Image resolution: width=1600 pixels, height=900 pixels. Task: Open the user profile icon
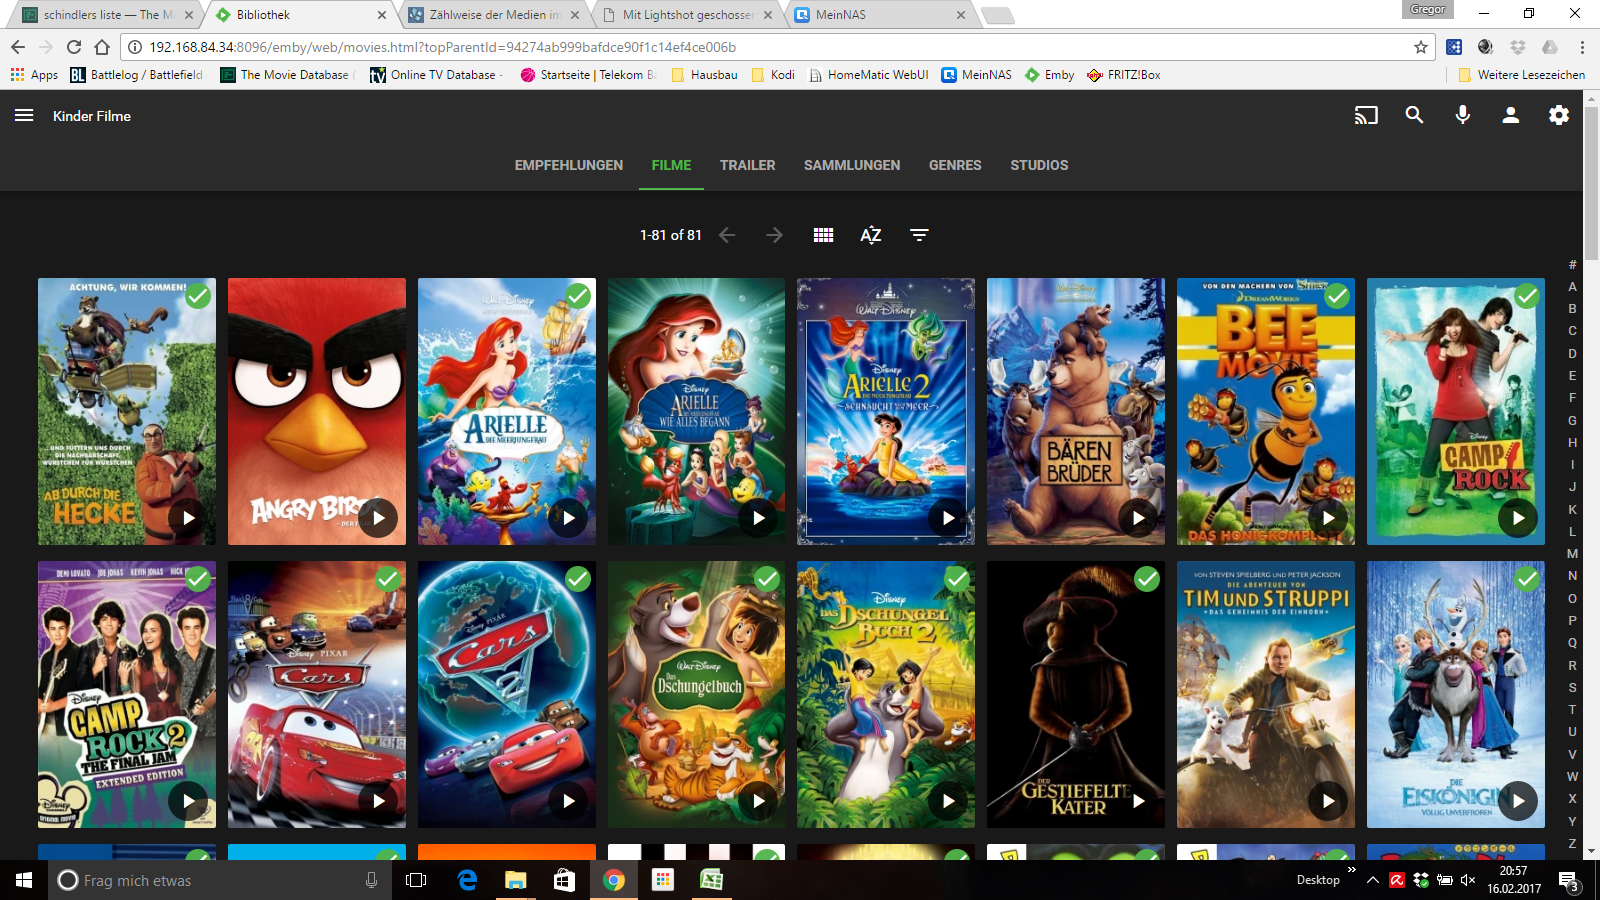[1510, 116]
